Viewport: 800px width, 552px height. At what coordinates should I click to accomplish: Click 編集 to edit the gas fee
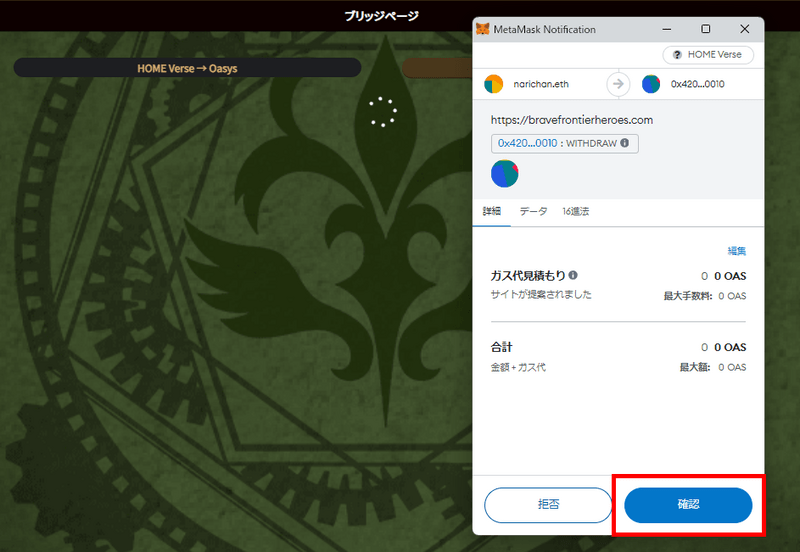coord(736,251)
